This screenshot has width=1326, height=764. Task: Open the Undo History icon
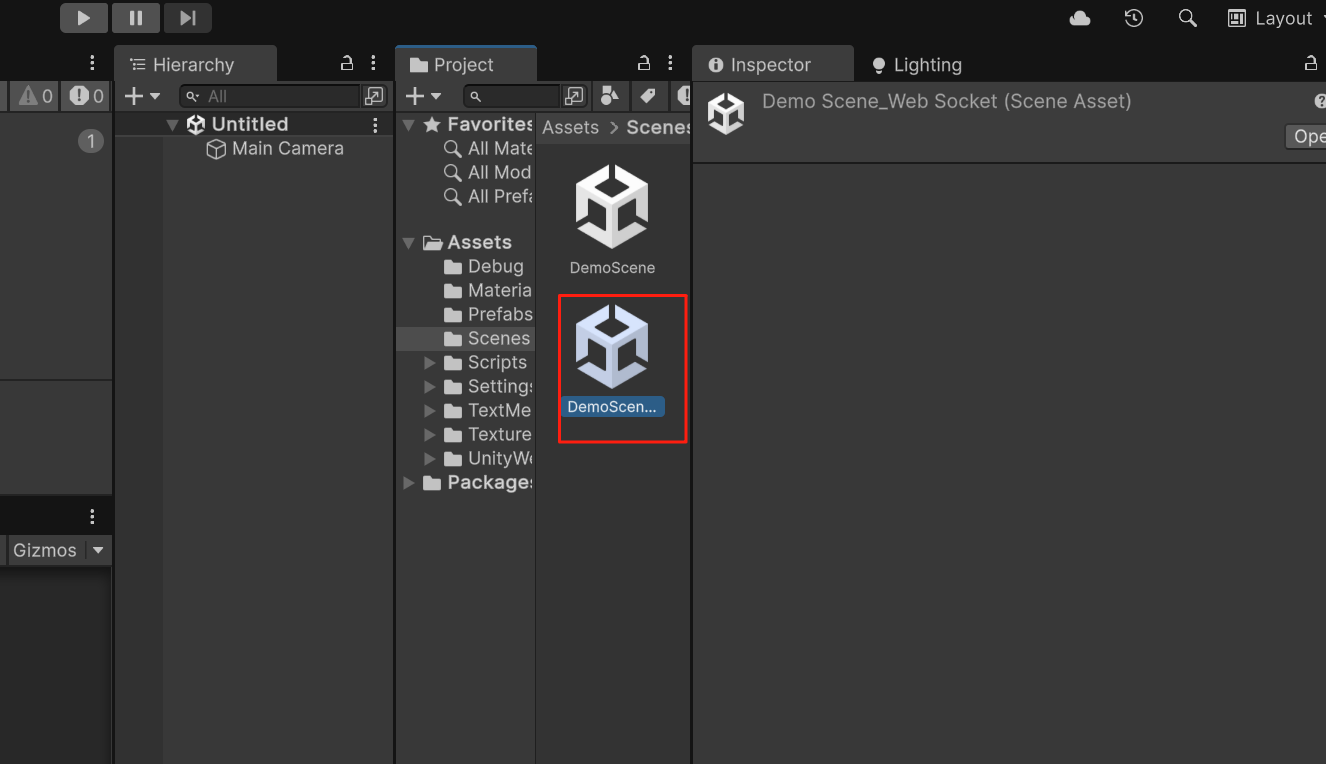click(1133, 18)
